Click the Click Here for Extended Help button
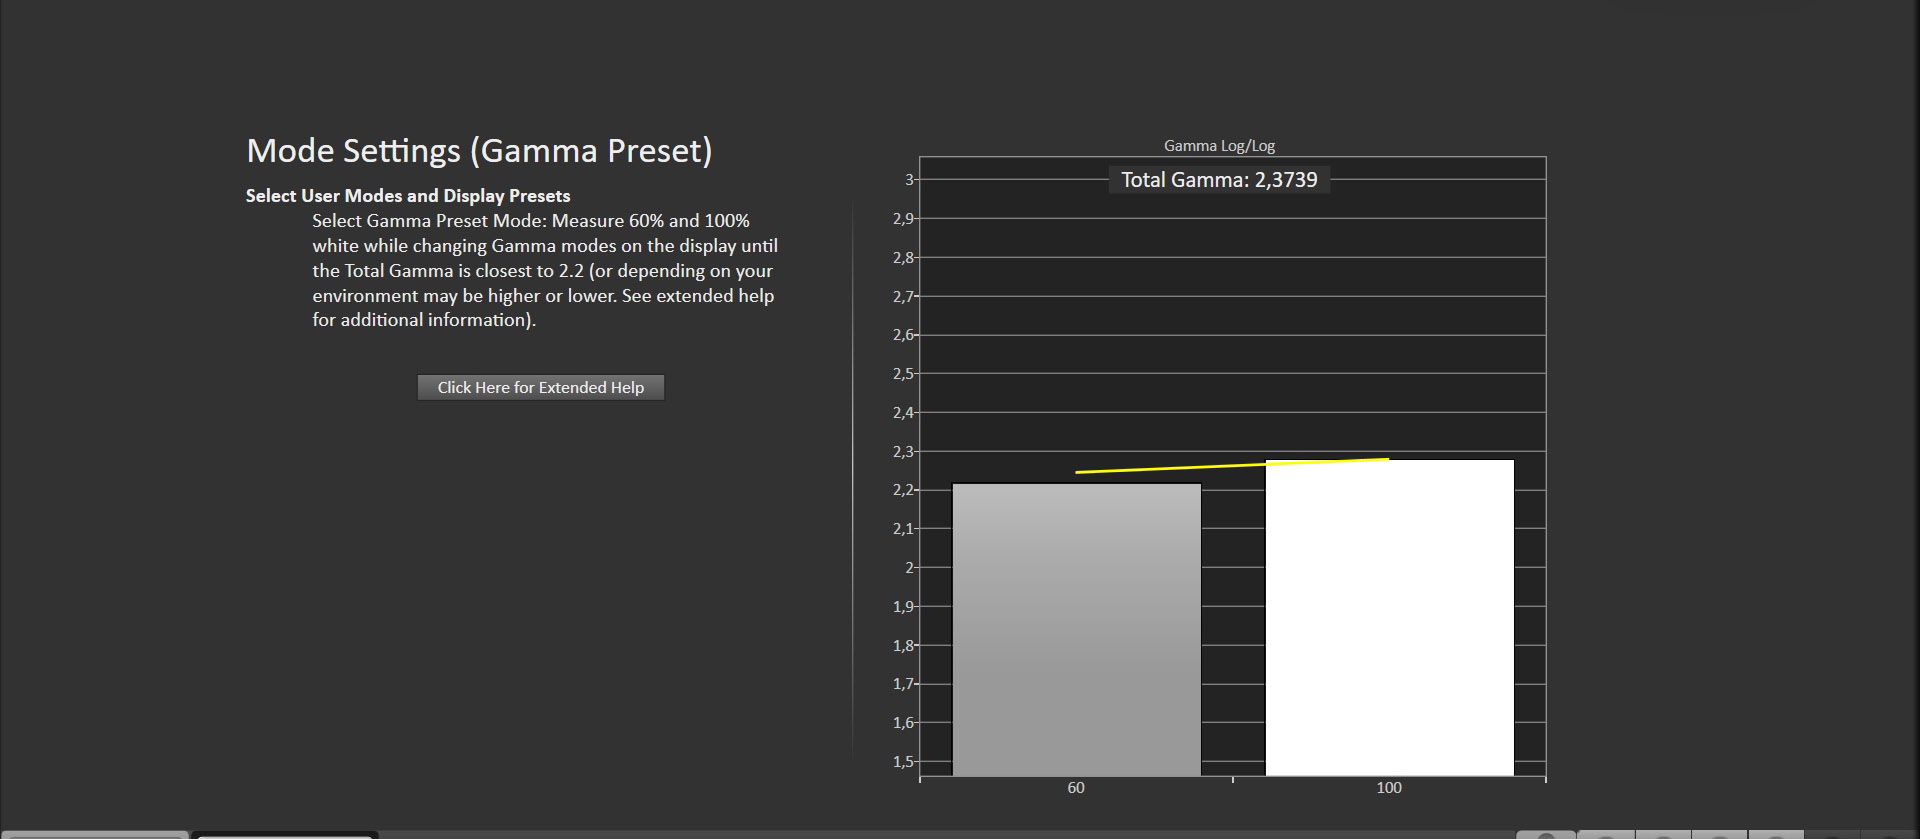 540,387
